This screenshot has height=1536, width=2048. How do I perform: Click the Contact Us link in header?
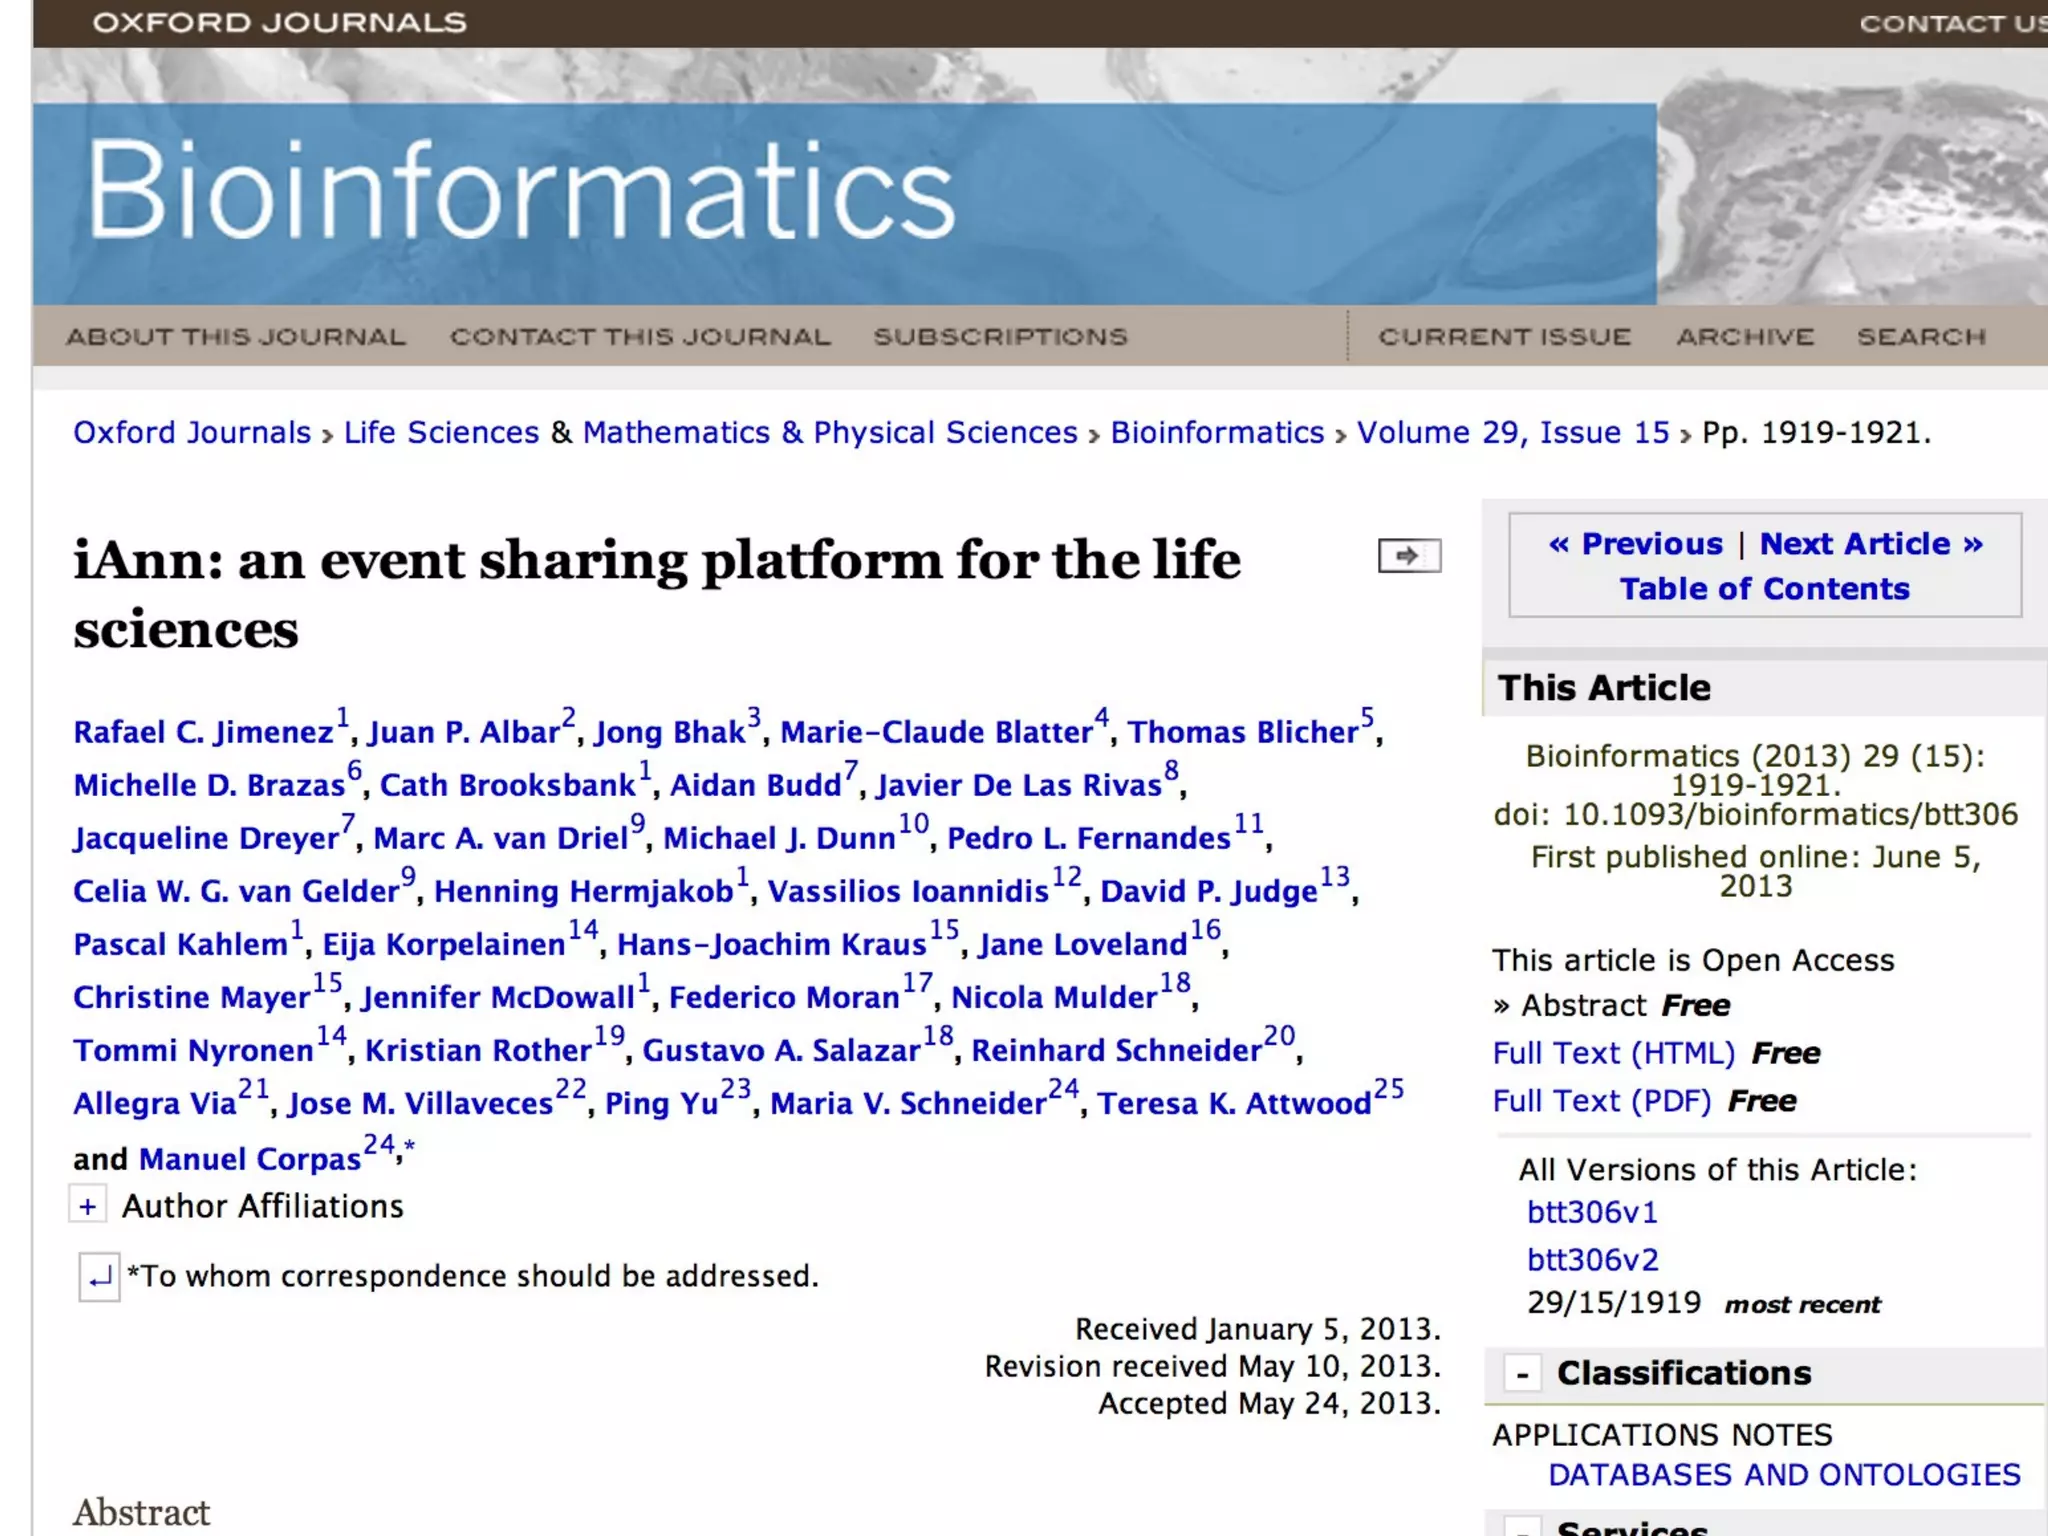(1950, 23)
